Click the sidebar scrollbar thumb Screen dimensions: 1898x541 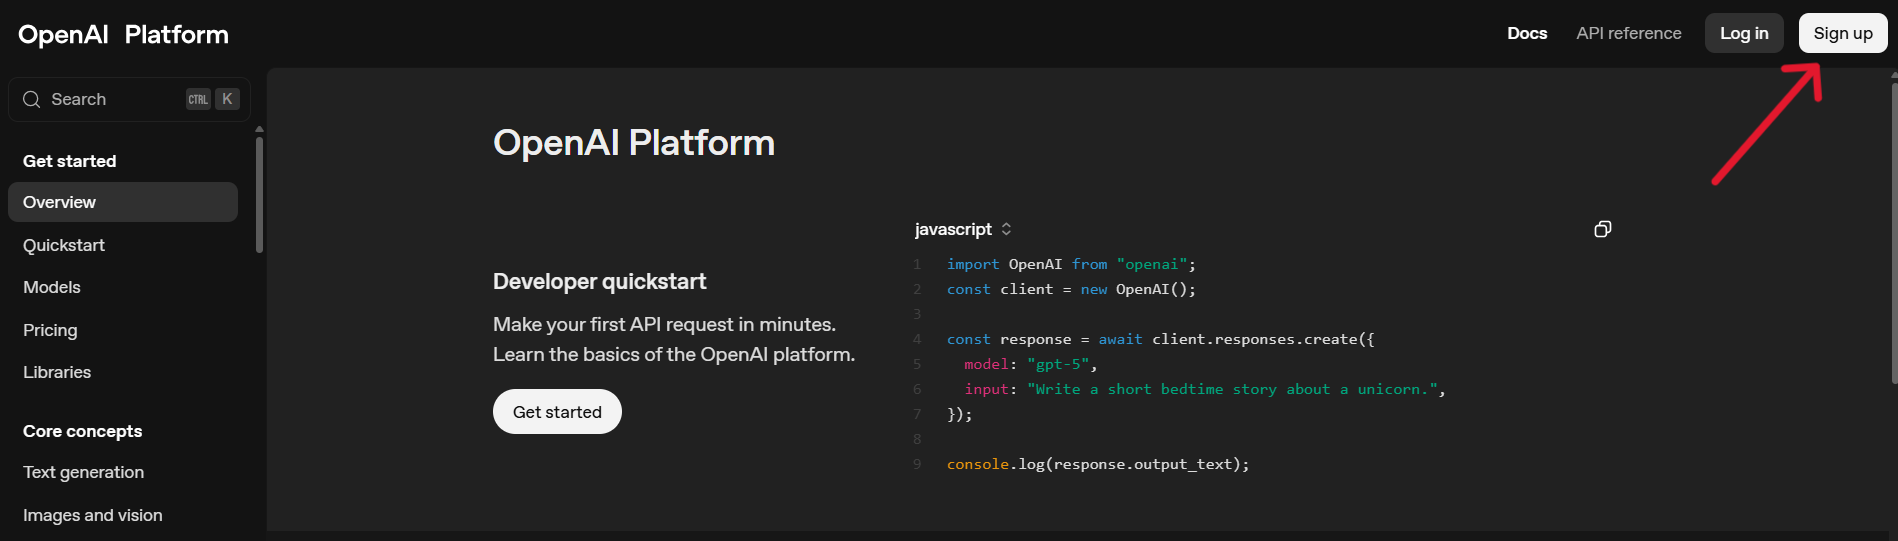pos(259,193)
